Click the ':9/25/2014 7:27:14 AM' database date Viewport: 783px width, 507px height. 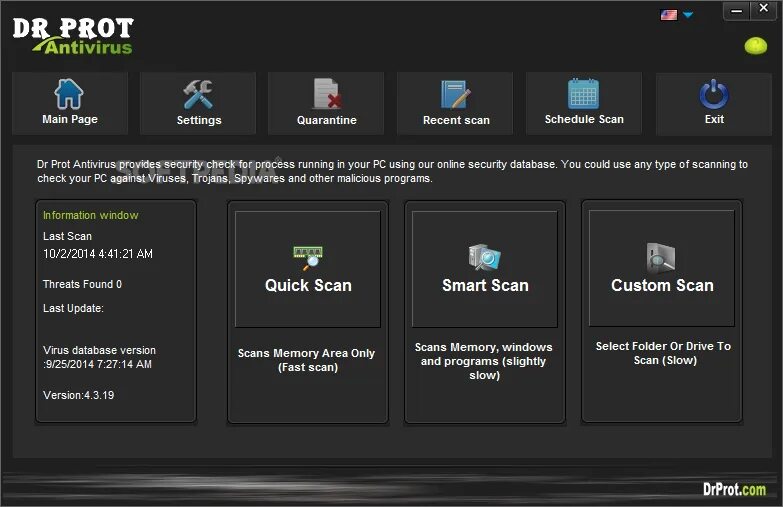pyautogui.click(x=97, y=364)
